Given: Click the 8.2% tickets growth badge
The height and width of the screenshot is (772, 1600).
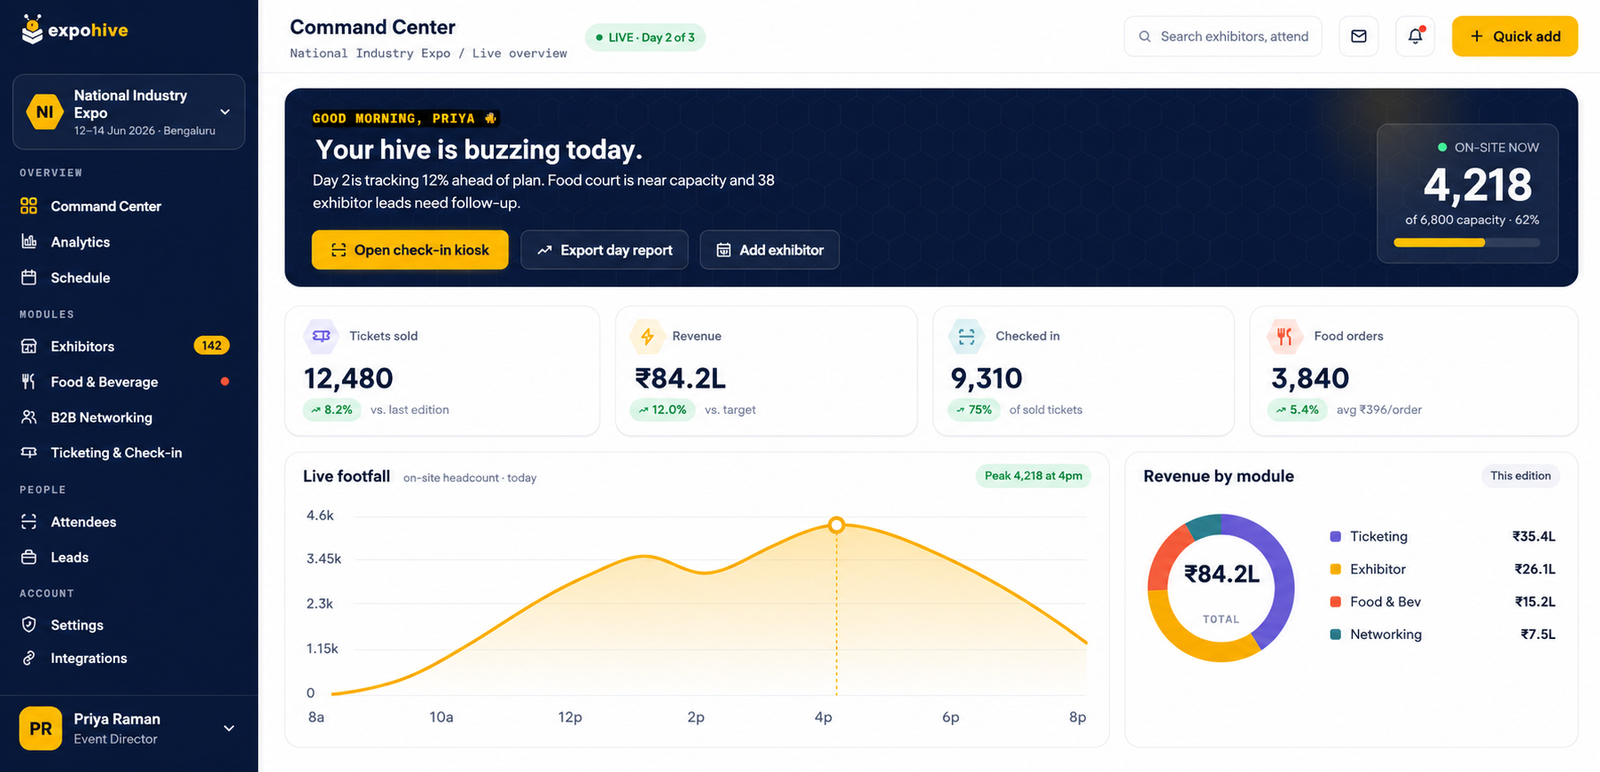Looking at the screenshot, I should click(332, 410).
